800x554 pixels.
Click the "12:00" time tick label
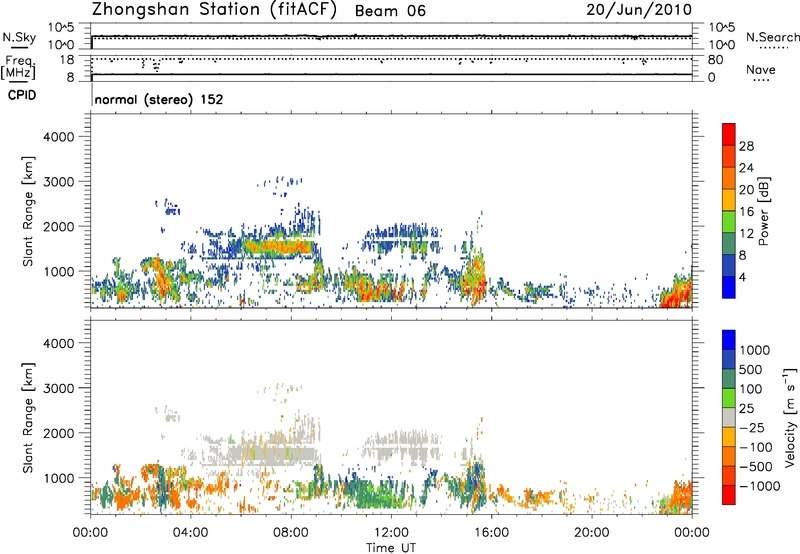tap(391, 533)
